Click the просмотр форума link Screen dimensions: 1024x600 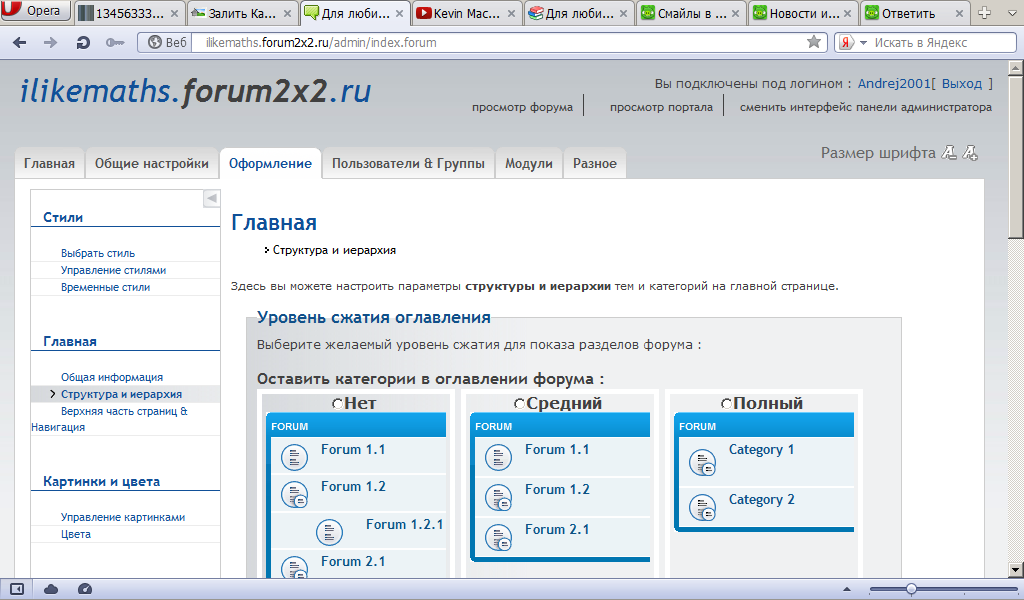coord(522,107)
